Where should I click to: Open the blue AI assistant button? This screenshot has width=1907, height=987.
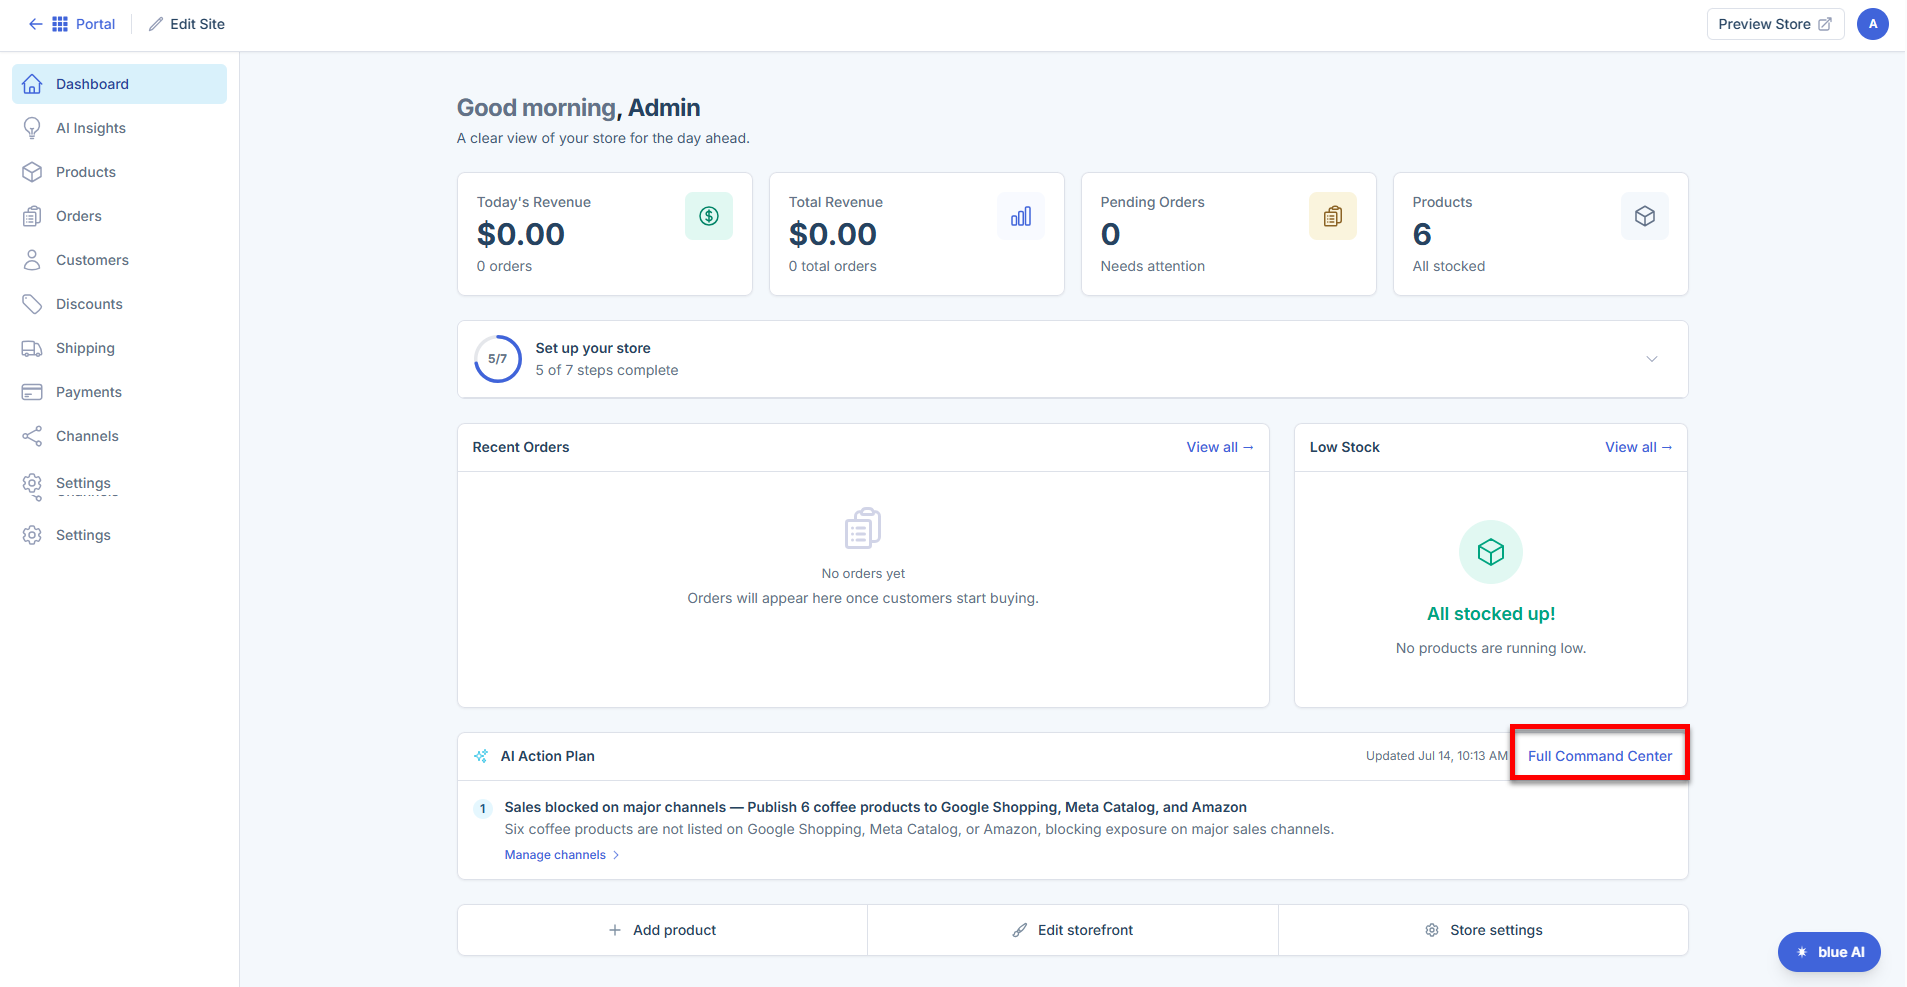pyautogui.click(x=1829, y=952)
